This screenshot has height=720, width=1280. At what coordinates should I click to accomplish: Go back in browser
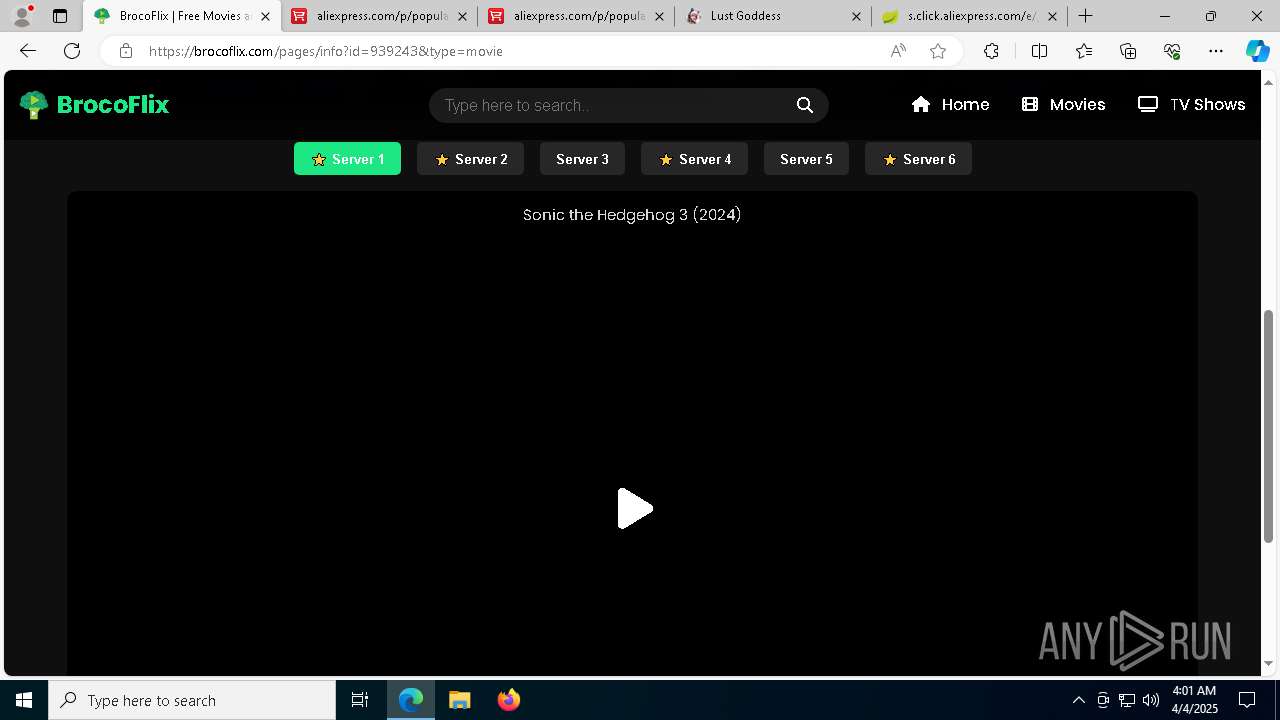tap(28, 51)
